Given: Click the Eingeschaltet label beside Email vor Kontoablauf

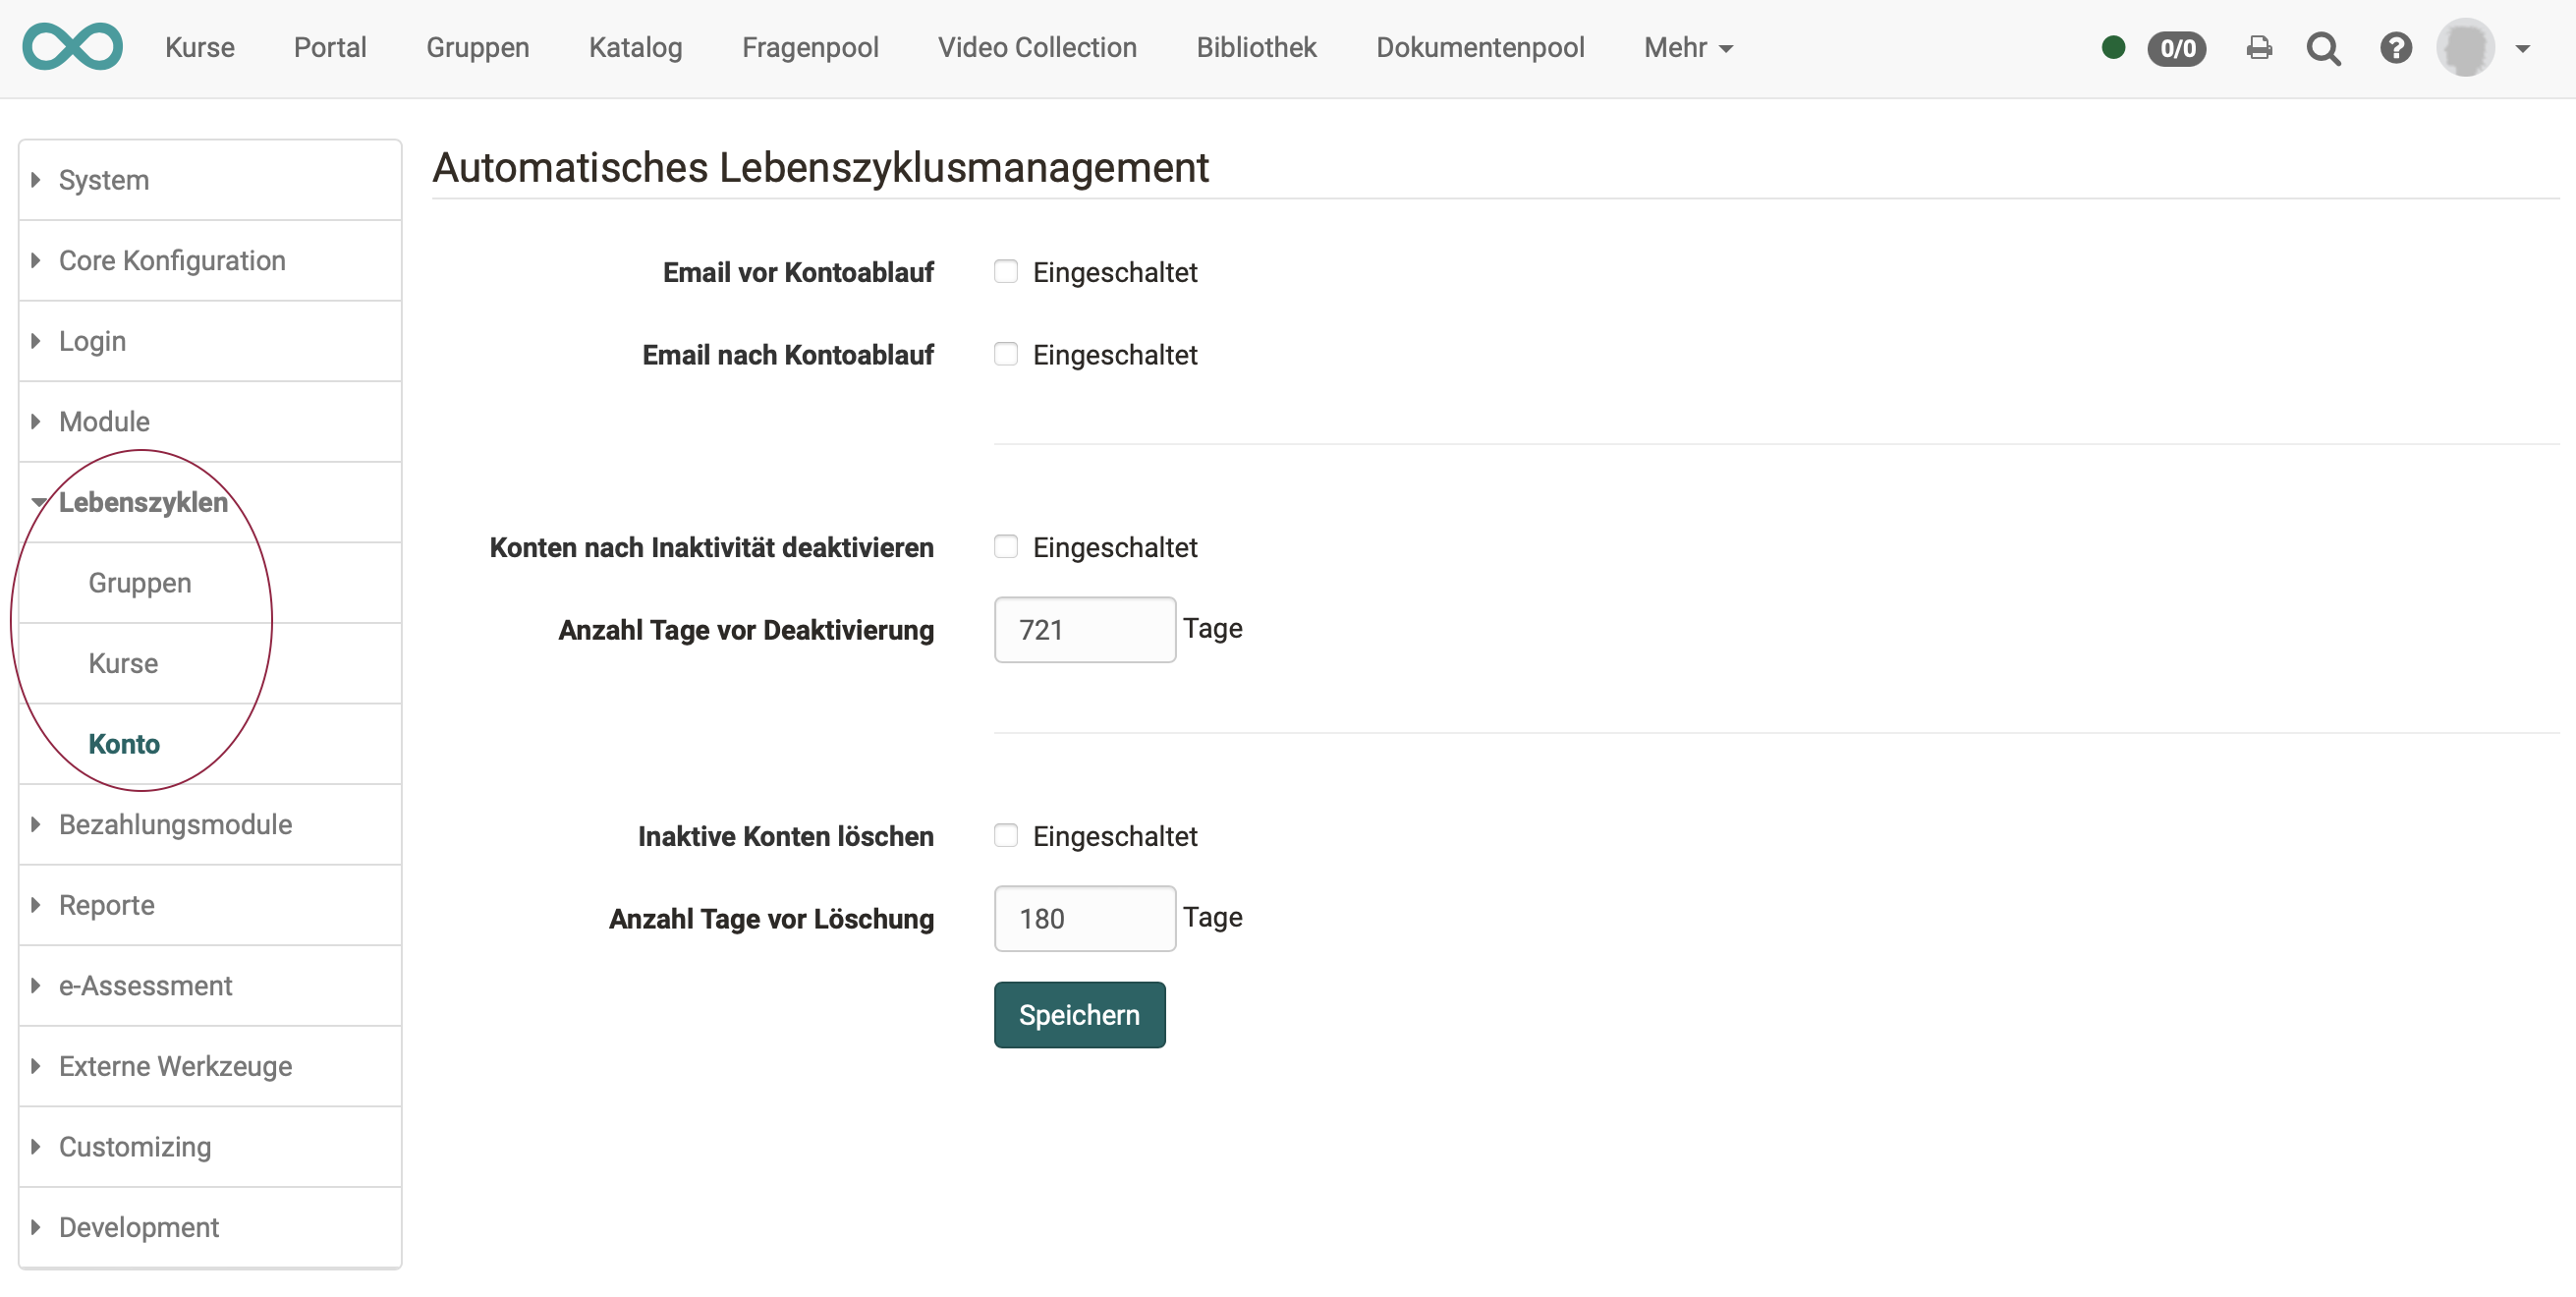Looking at the screenshot, I should pos(1115,272).
